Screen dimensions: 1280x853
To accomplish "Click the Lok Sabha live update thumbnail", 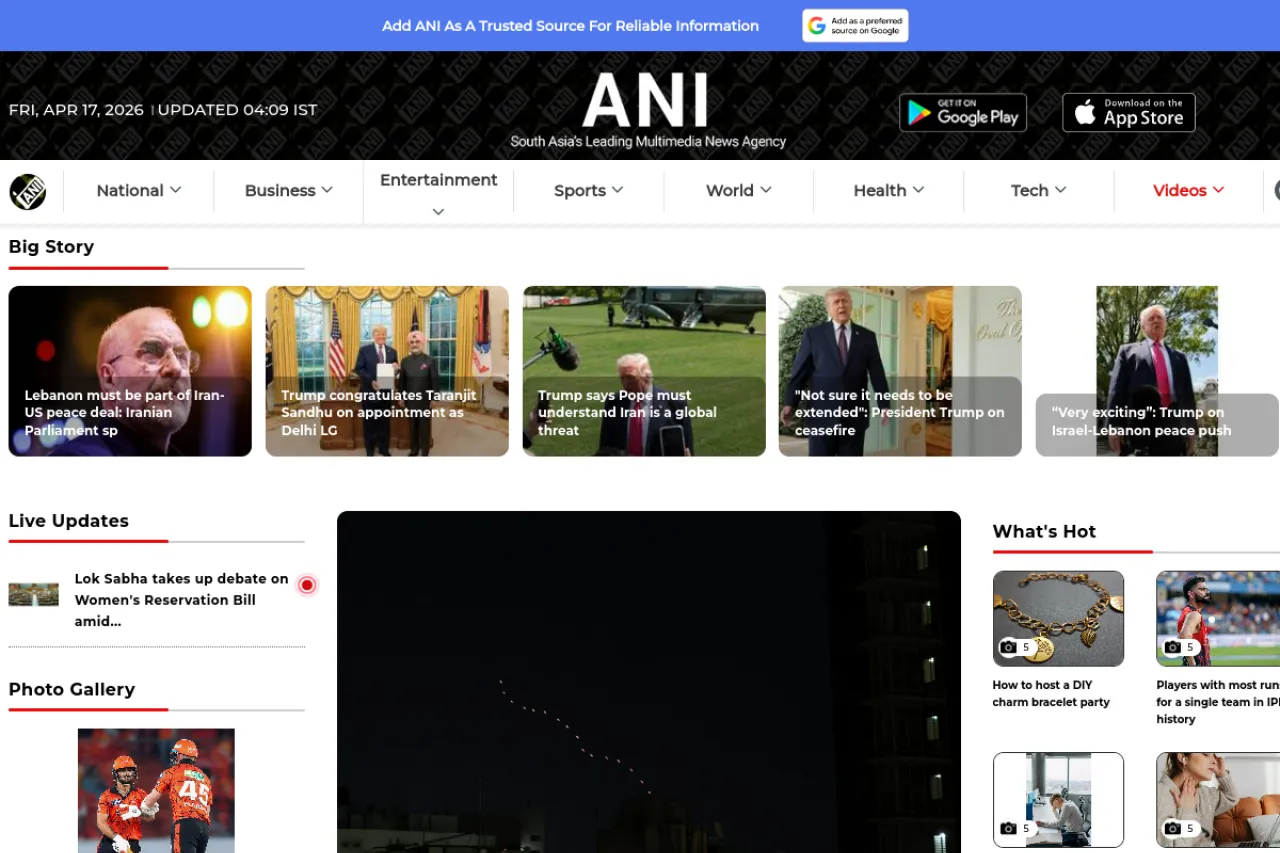I will pyautogui.click(x=34, y=595).
